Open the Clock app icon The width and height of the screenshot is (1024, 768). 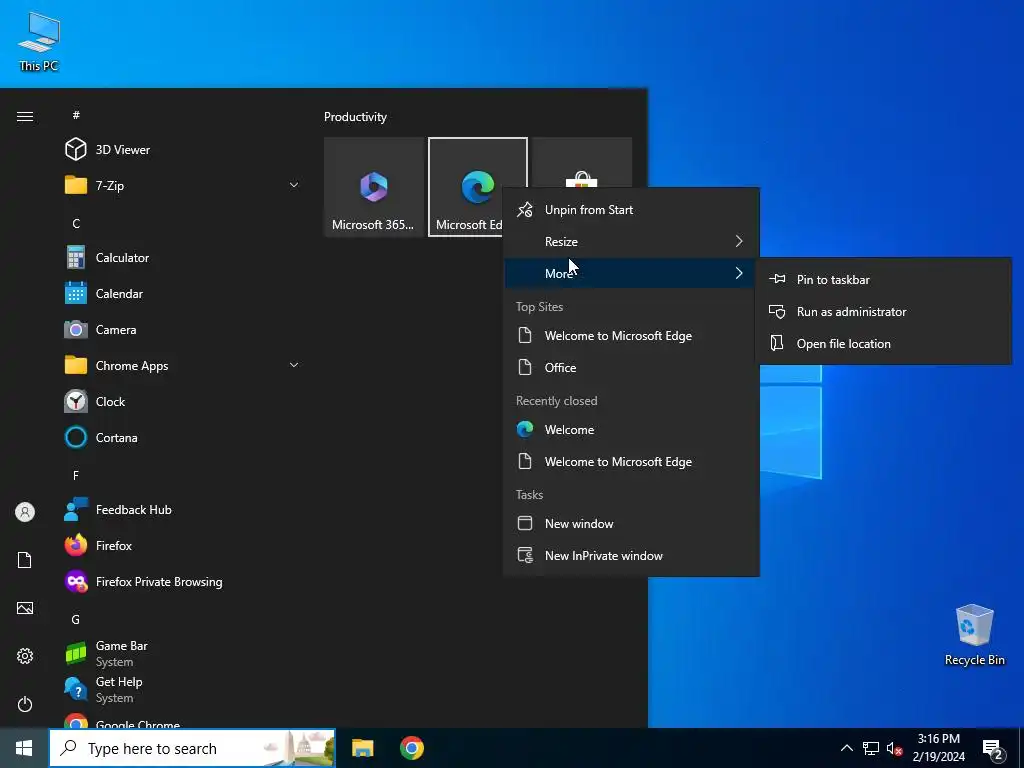click(x=76, y=402)
